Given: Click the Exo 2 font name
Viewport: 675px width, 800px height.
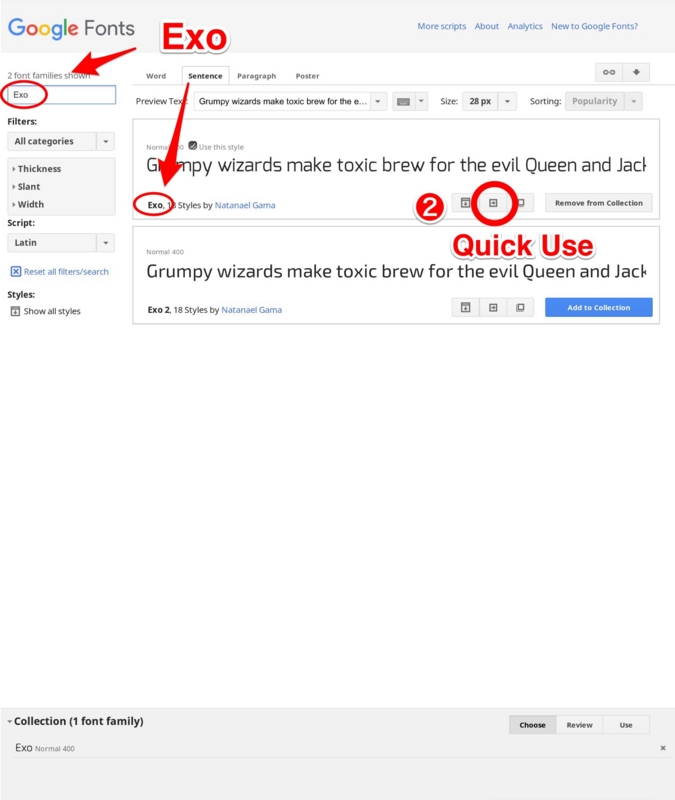Looking at the screenshot, I should click(159, 310).
